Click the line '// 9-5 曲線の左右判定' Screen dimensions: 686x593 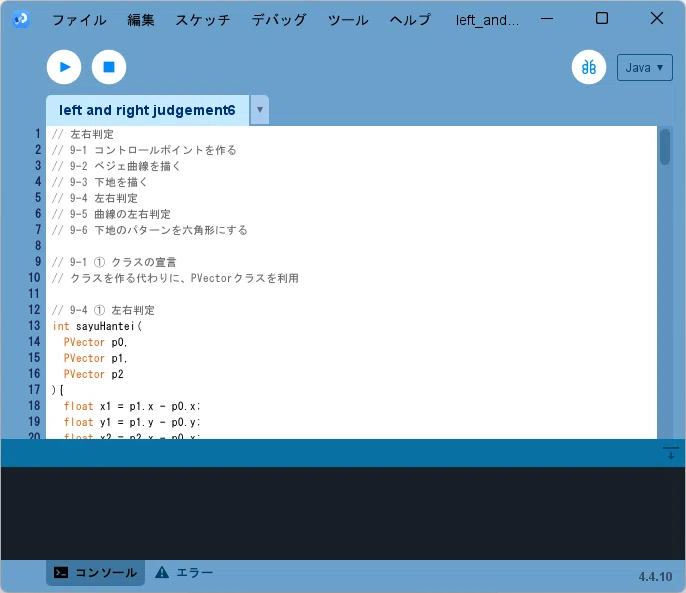coord(111,214)
